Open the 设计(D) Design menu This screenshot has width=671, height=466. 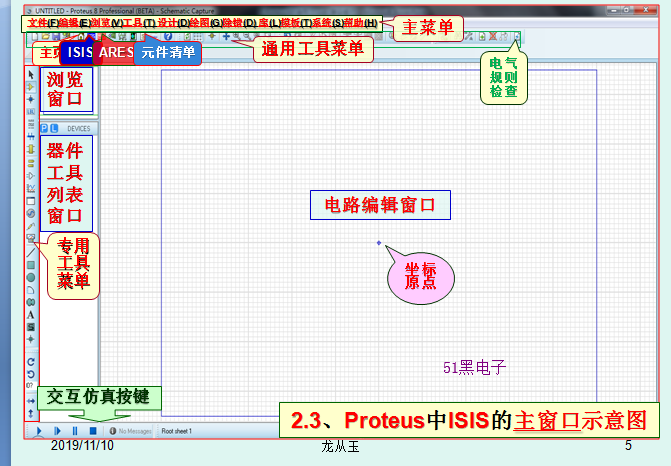pos(174,23)
